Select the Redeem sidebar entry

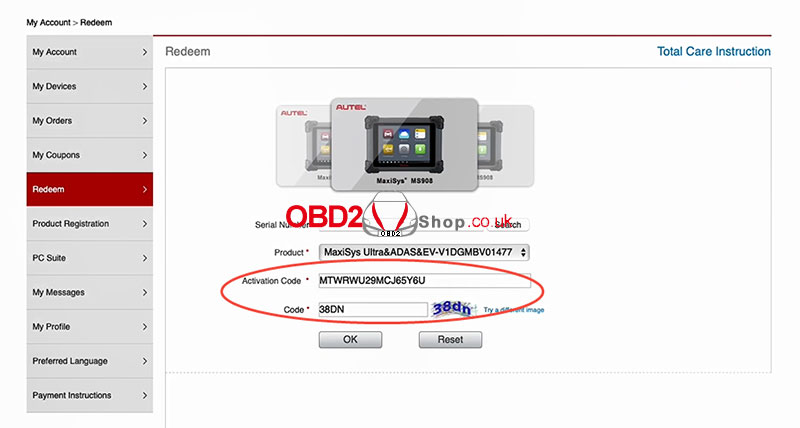pos(89,189)
